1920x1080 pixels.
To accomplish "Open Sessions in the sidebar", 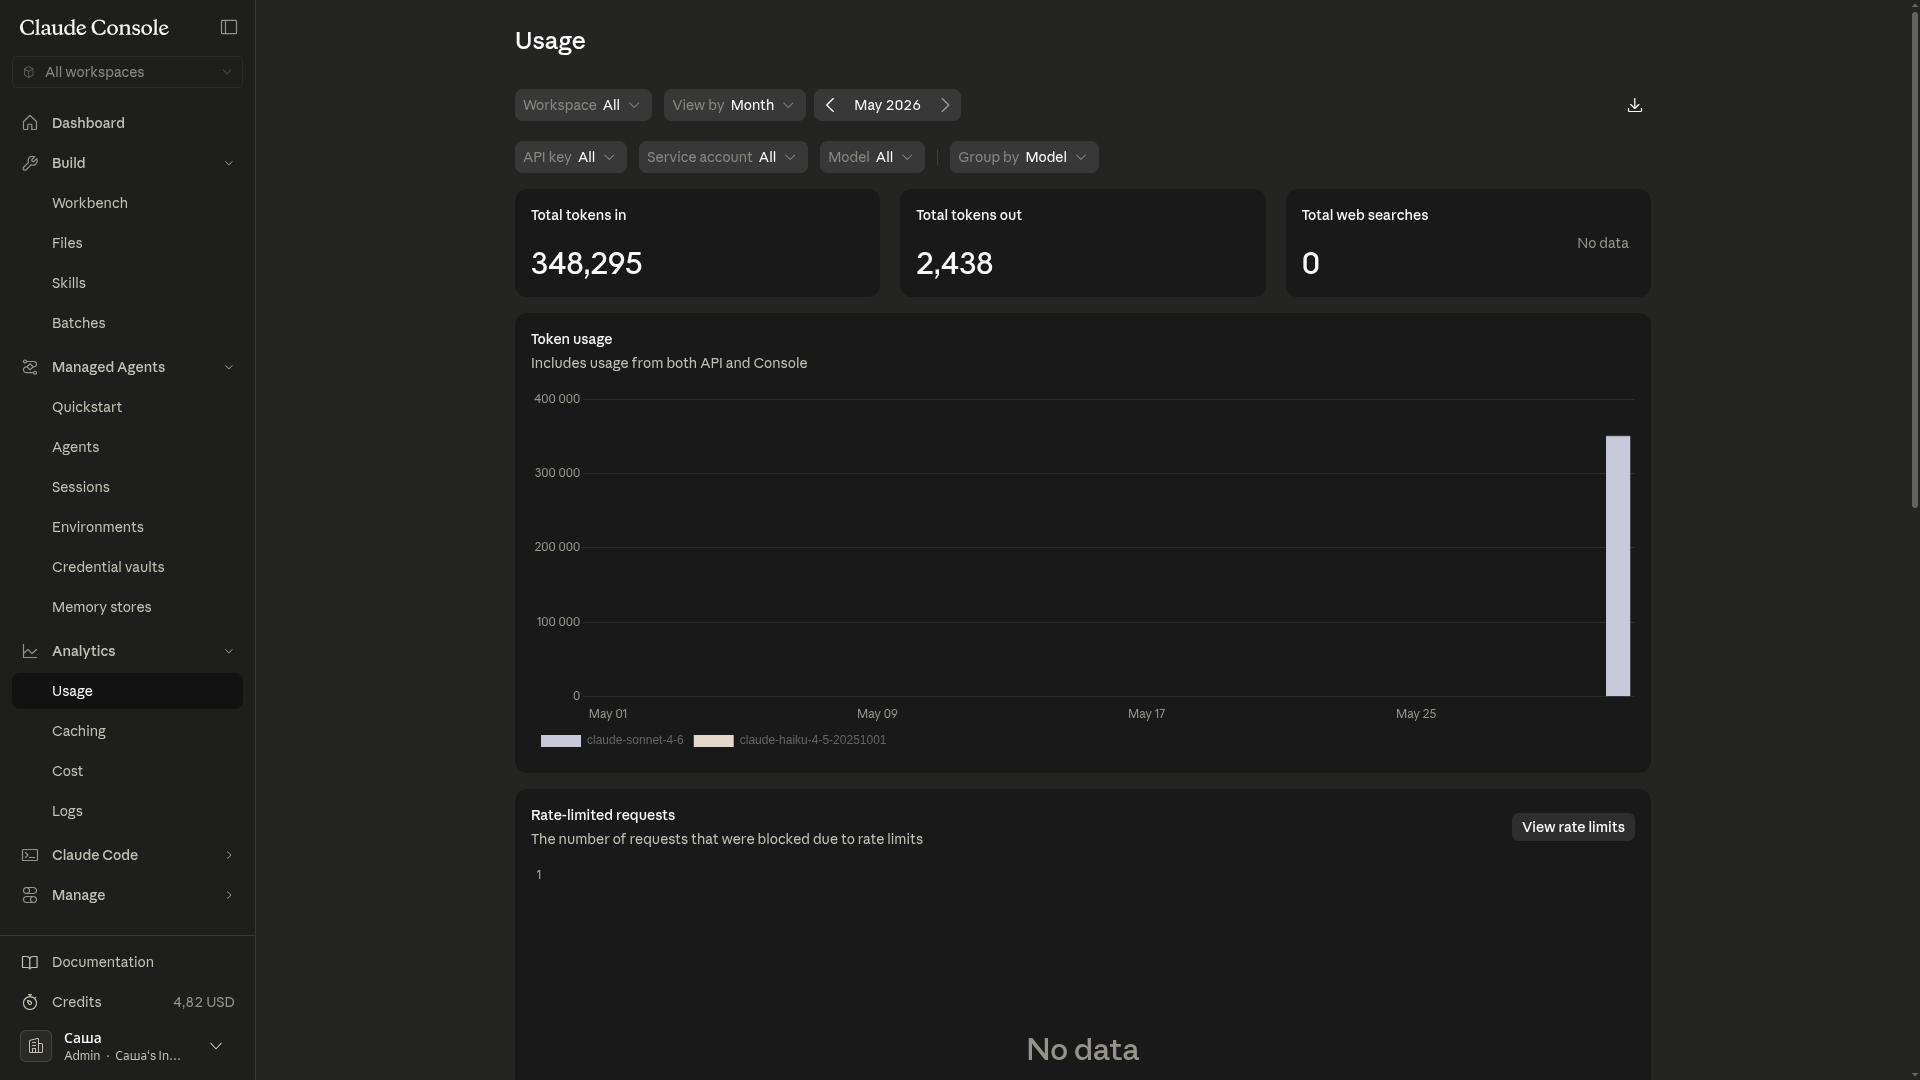I will pyautogui.click(x=127, y=487).
